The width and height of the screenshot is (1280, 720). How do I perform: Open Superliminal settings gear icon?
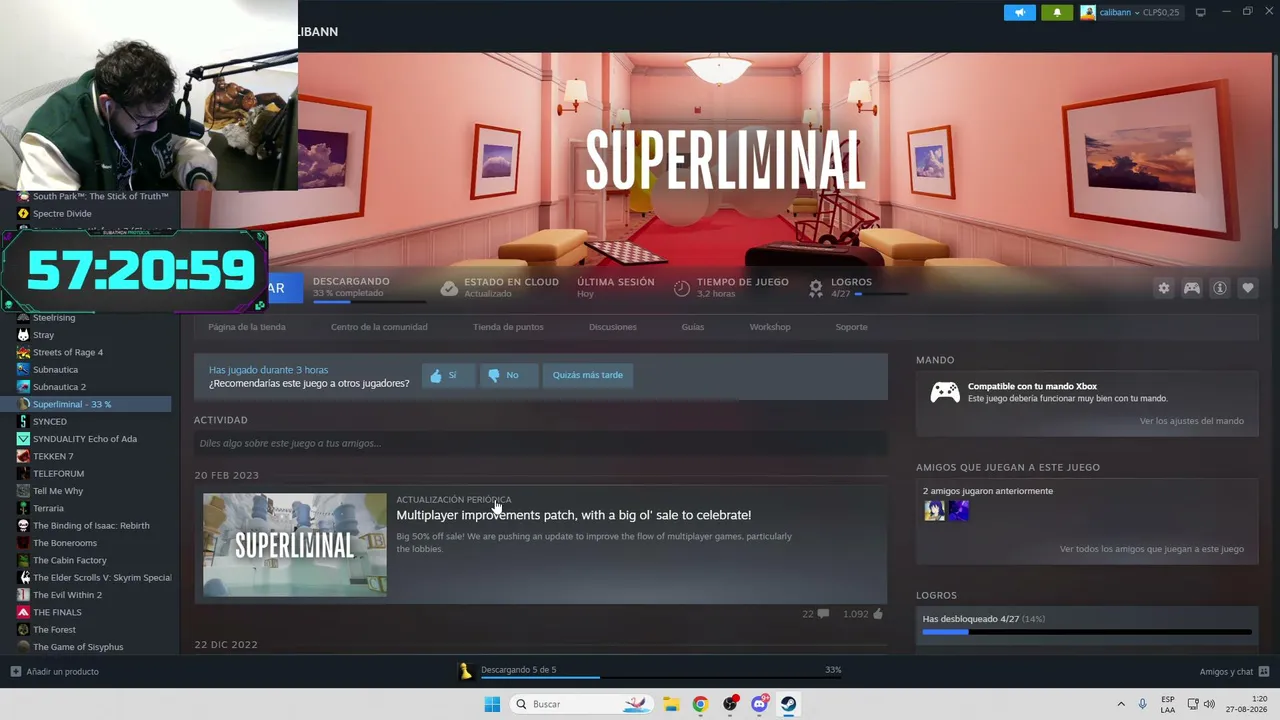tap(1164, 288)
